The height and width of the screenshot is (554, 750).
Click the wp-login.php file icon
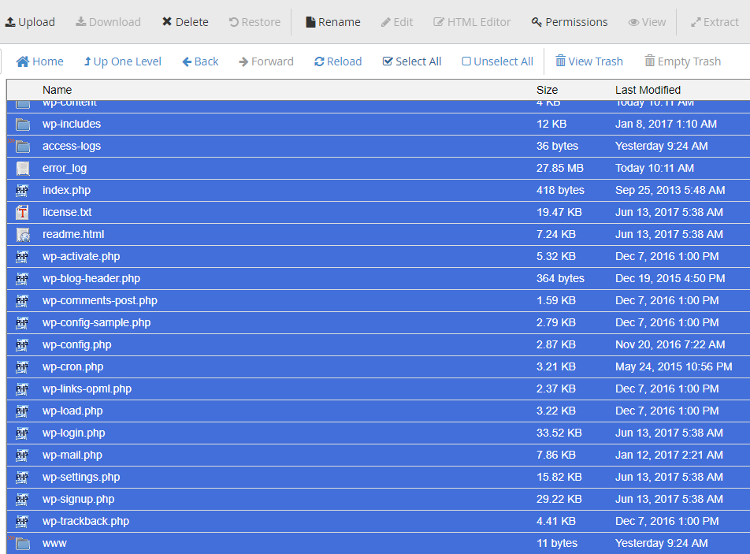pos(22,433)
